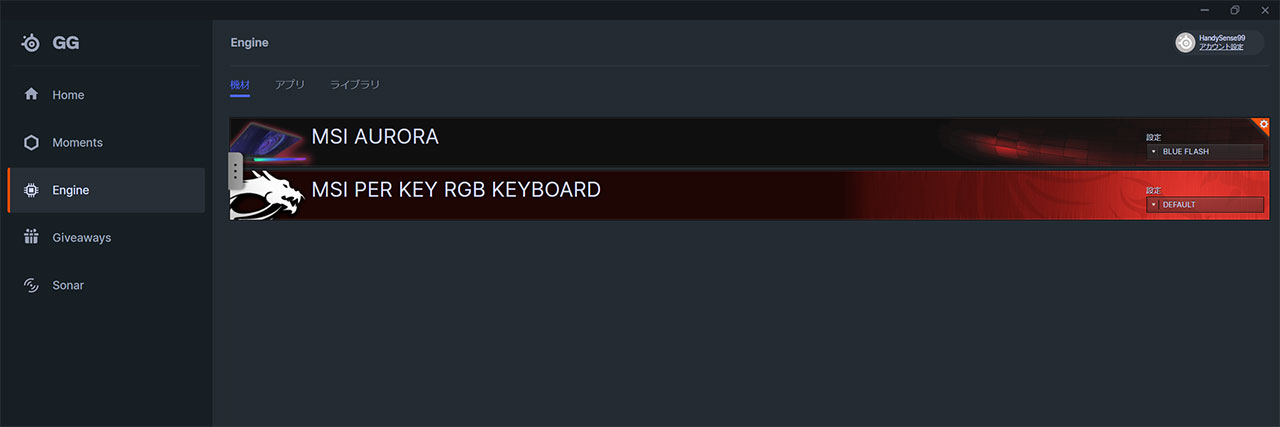The height and width of the screenshot is (427, 1280).
Task: Click the MSI PER KEY RGB KEYBOARD title
Action: click(x=456, y=189)
